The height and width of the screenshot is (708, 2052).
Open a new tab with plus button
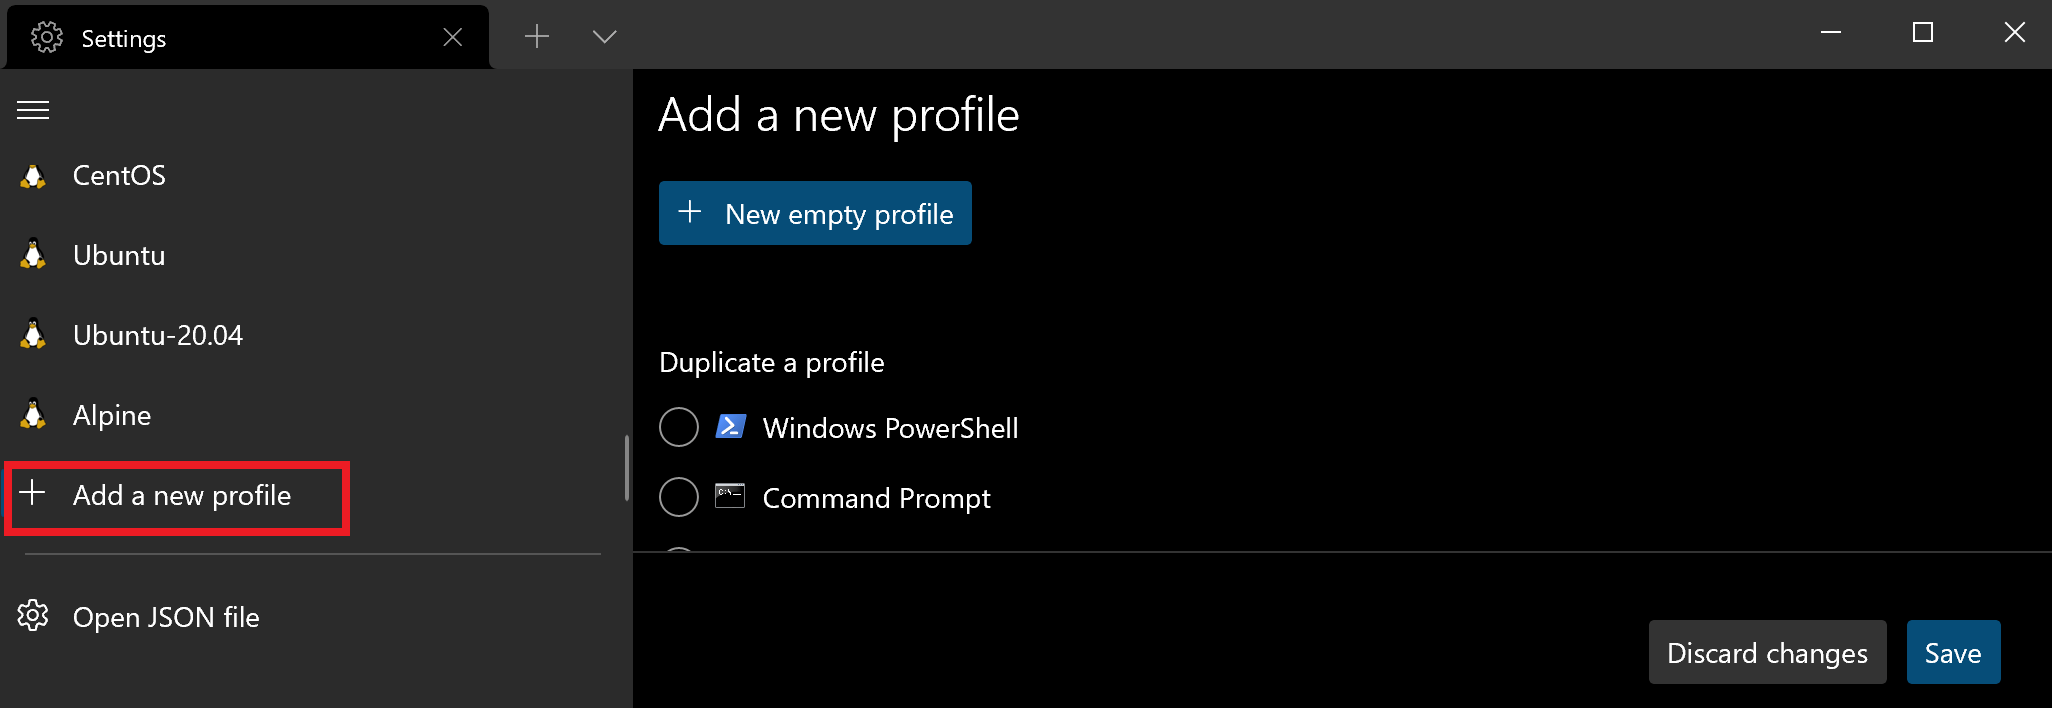[537, 37]
